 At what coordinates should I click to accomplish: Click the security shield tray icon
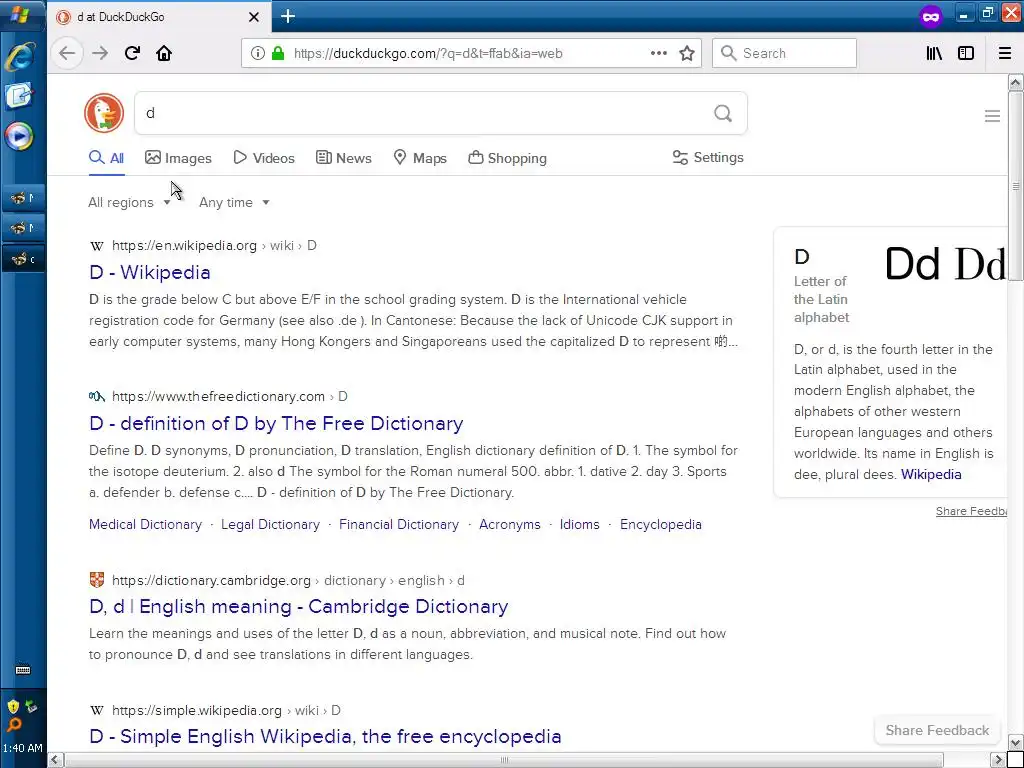coord(13,707)
